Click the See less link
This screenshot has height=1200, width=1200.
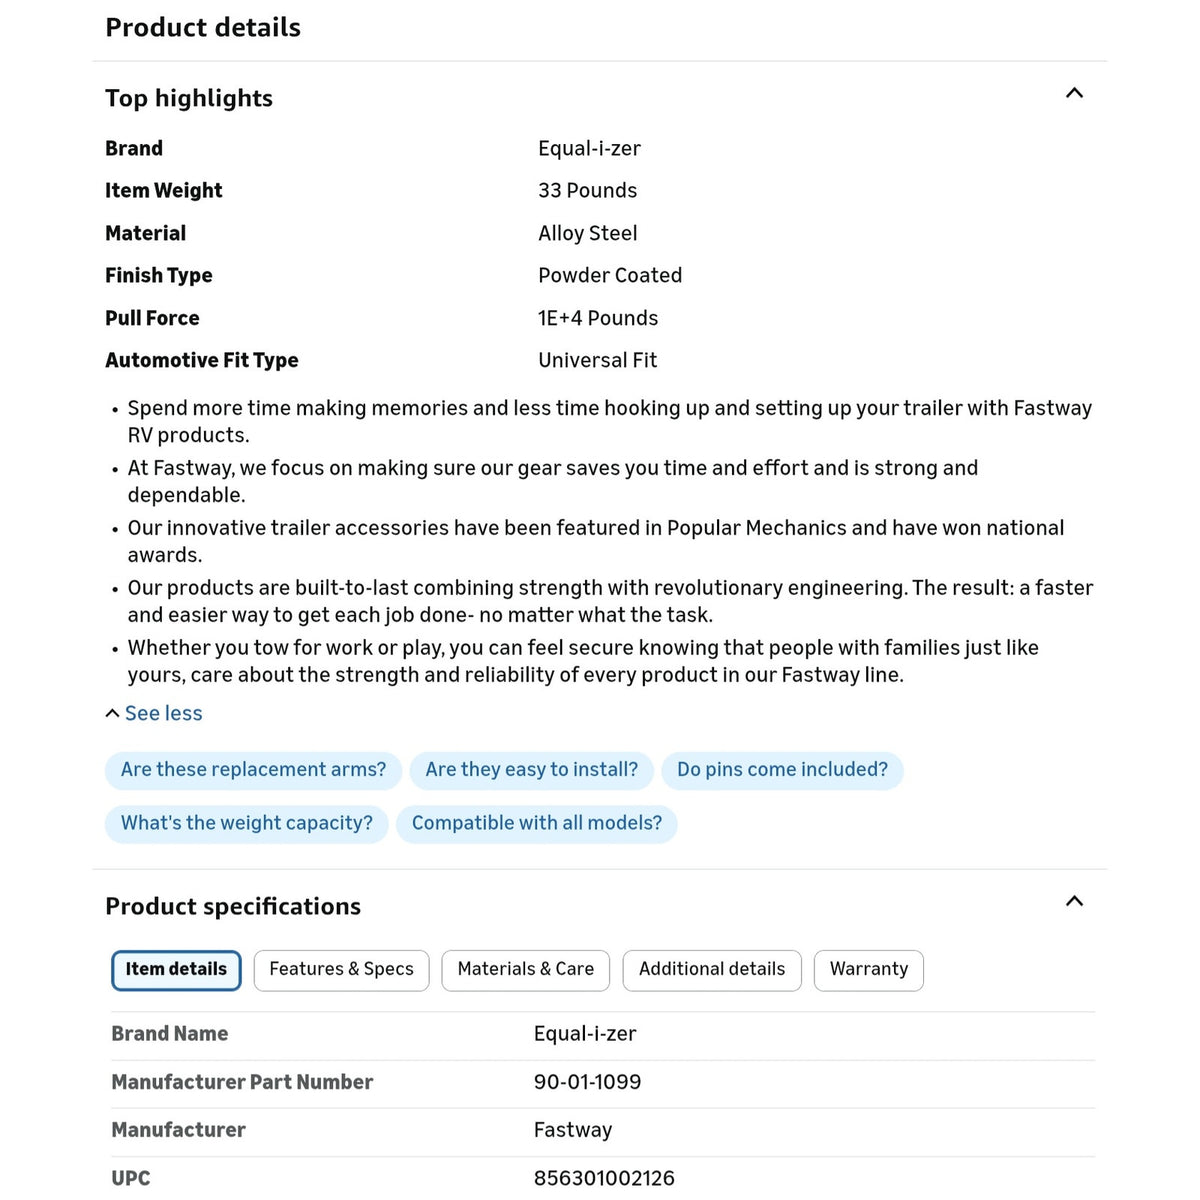163,713
